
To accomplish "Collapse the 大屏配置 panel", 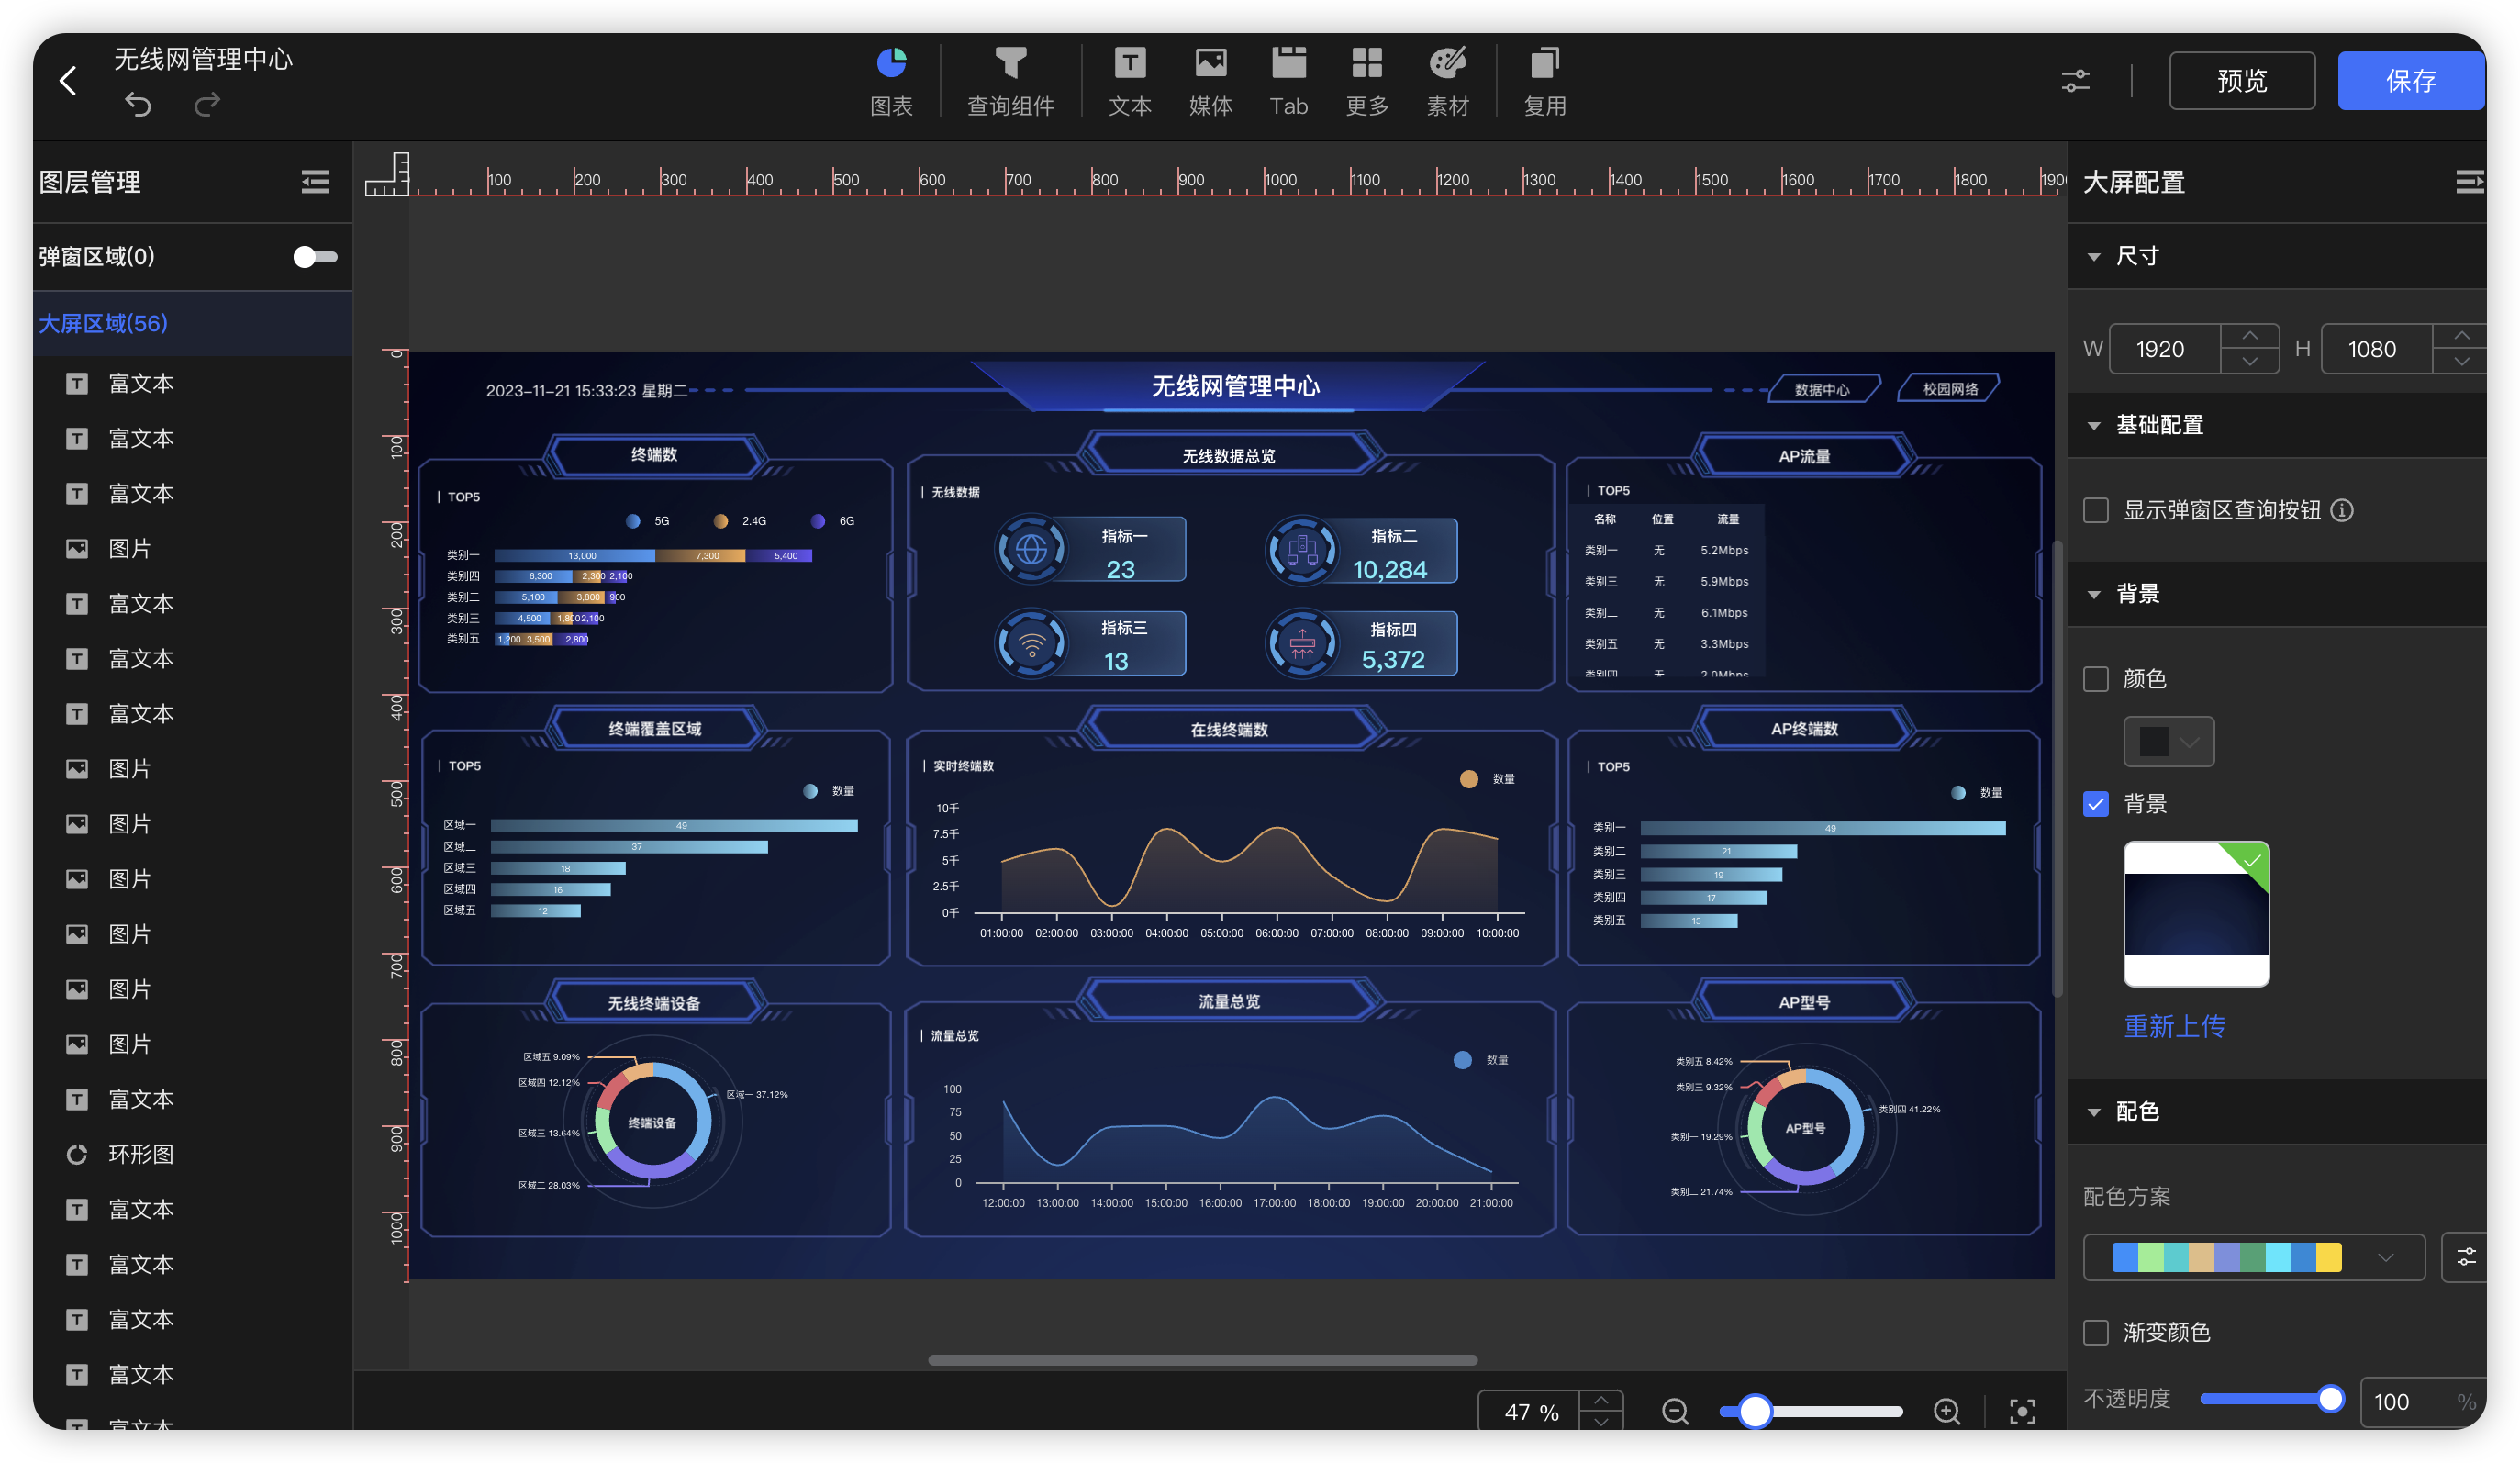I will [2469, 182].
